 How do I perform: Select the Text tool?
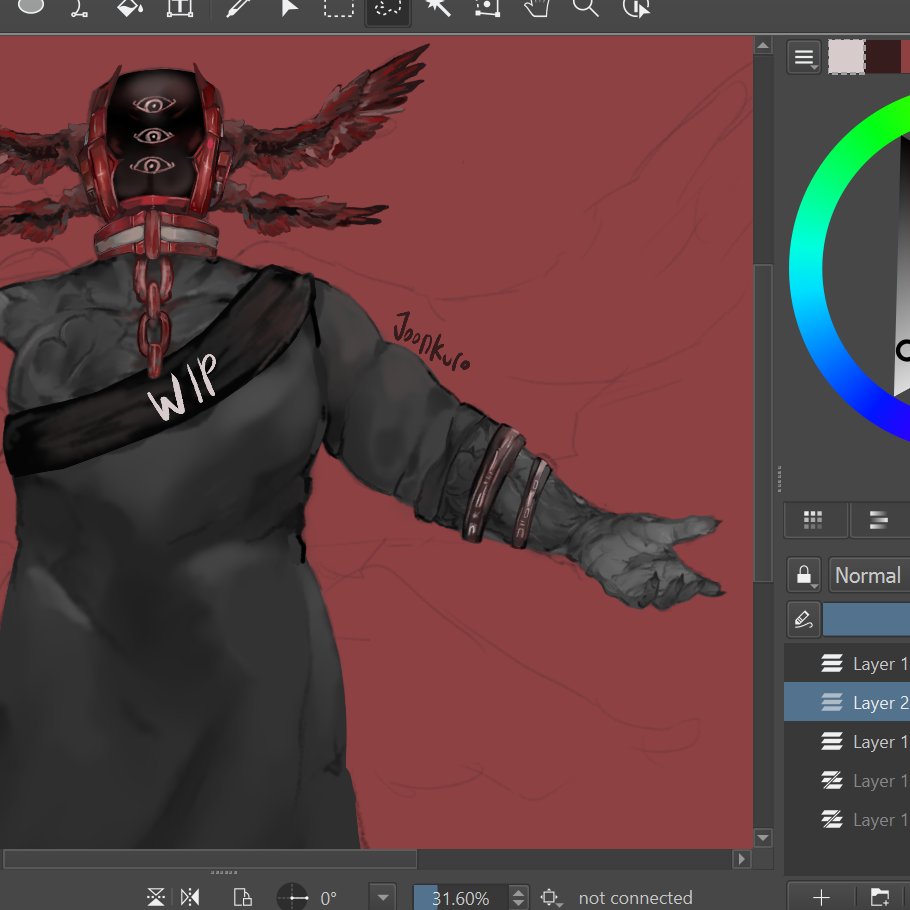180,8
